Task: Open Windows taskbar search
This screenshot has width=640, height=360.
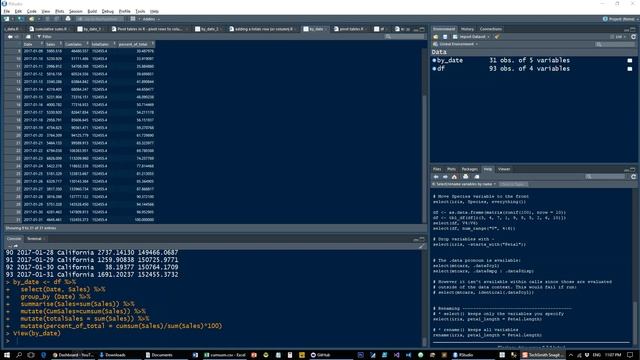Action: 19,355
